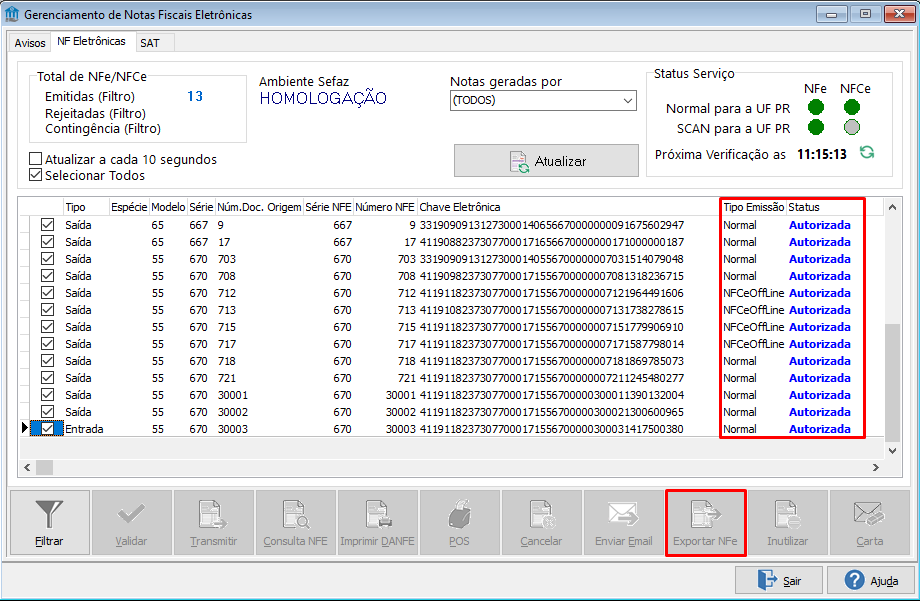Uncheck the Selecionar Todos checkbox

point(36,175)
